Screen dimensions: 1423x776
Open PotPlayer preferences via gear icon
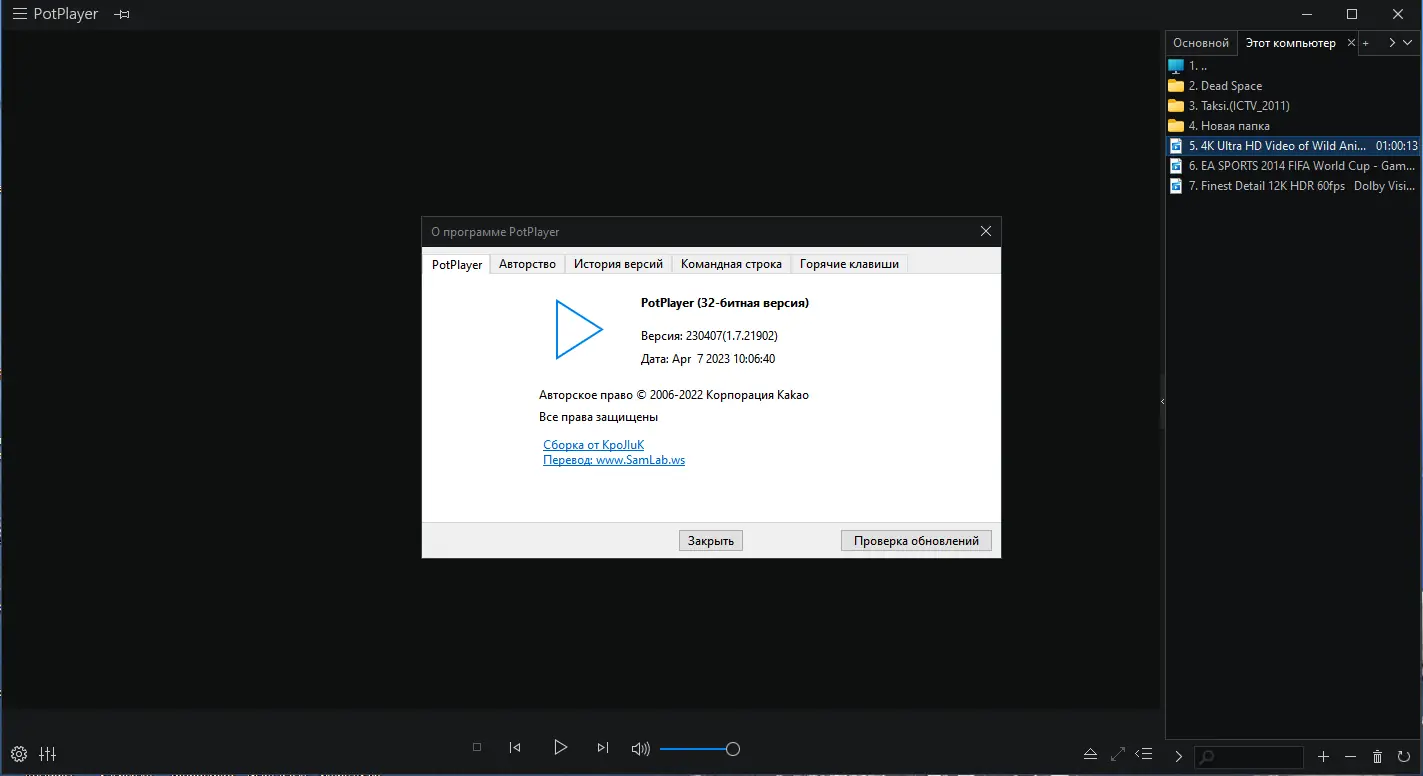point(20,754)
